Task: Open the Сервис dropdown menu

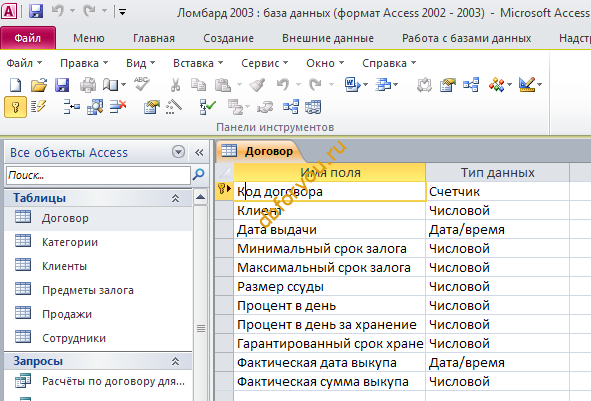Action: pos(264,63)
